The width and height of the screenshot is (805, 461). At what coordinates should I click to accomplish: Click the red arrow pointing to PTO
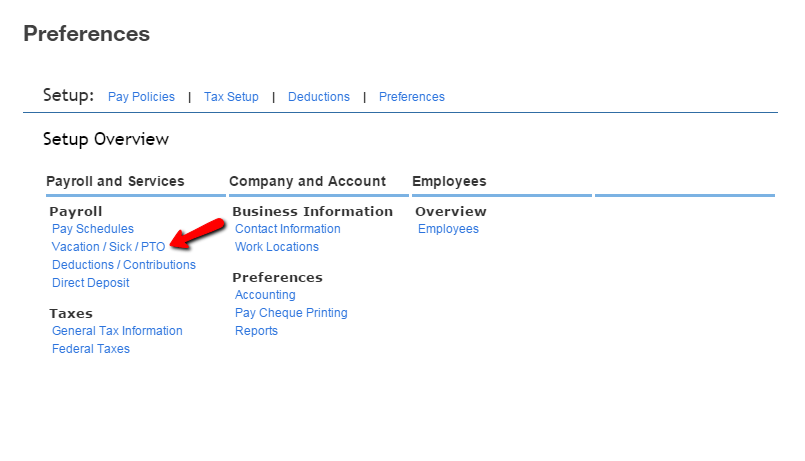[x=198, y=231]
